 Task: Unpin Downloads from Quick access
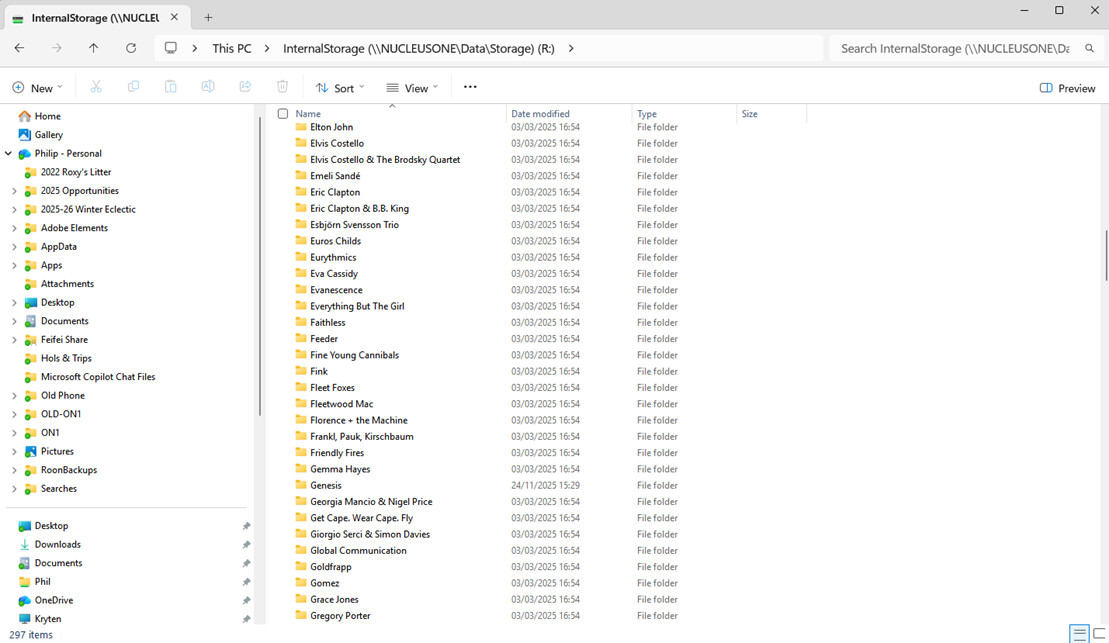(246, 545)
